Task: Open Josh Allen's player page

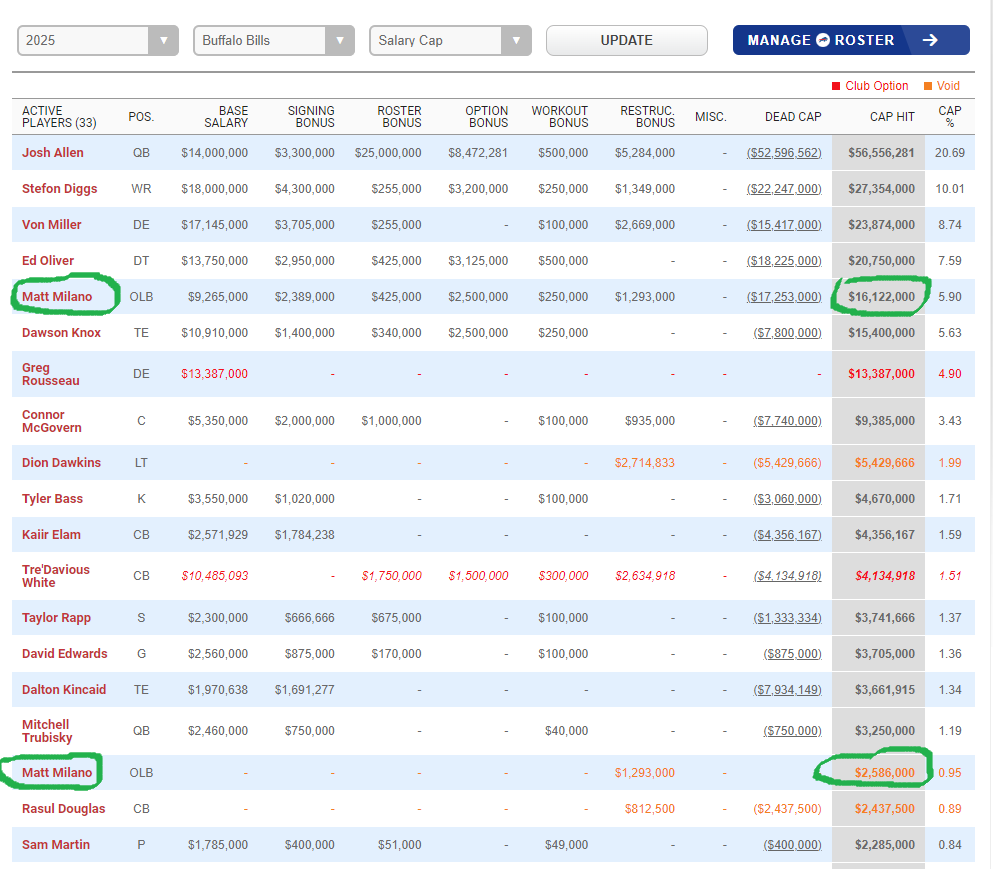Action: tap(53, 153)
